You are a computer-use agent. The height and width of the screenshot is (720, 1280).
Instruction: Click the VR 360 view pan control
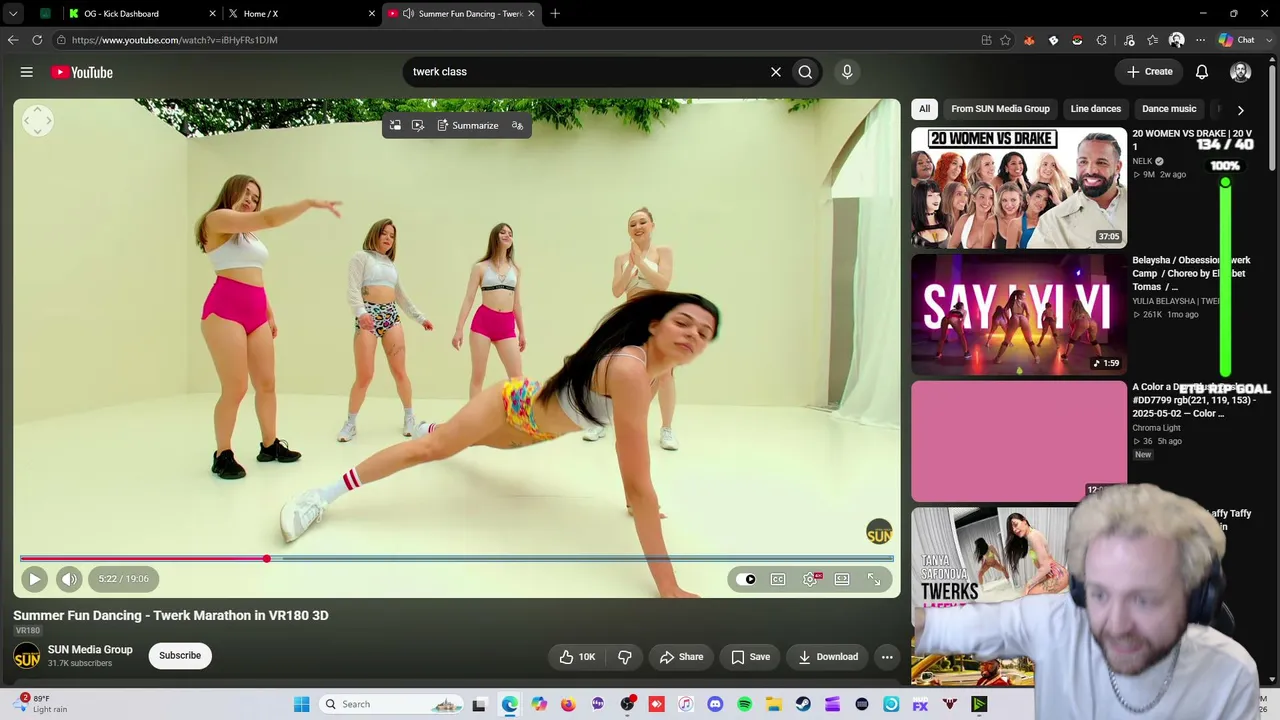[x=37, y=121]
